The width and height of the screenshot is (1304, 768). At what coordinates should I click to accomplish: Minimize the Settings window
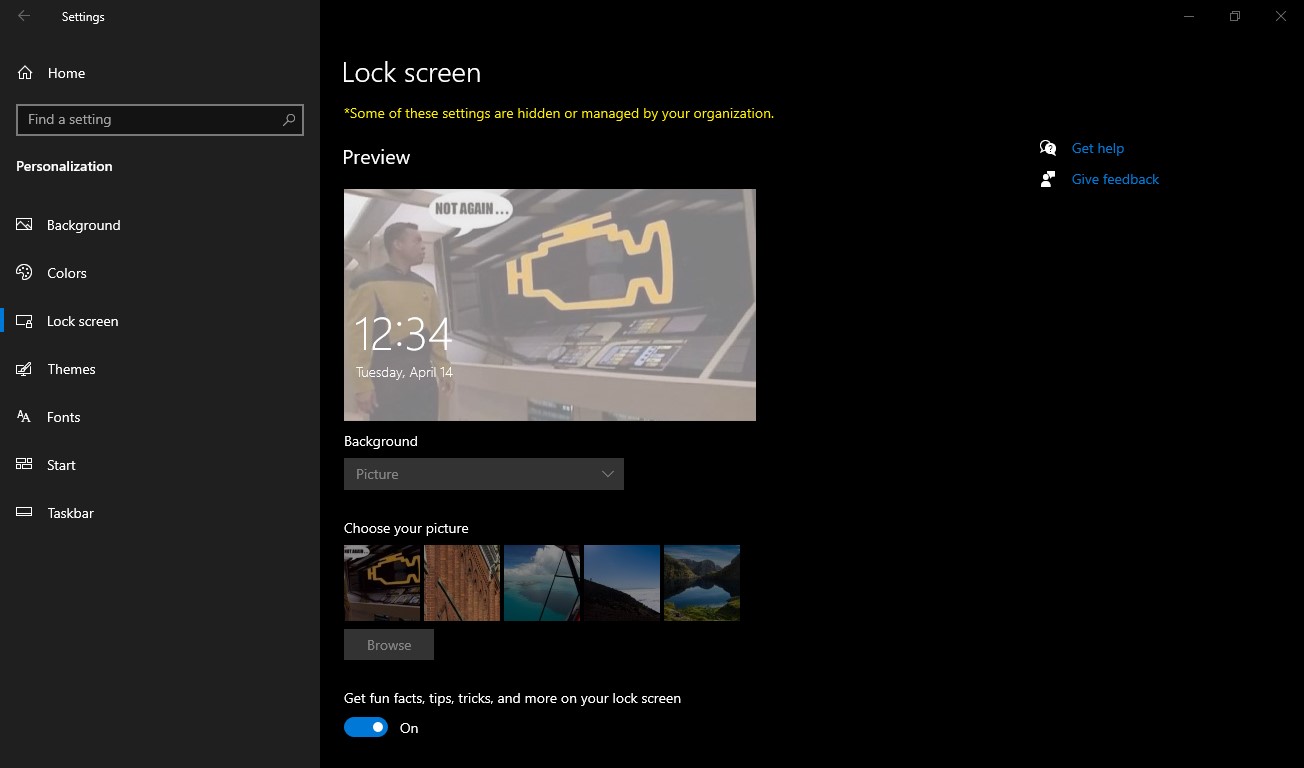[x=1189, y=16]
